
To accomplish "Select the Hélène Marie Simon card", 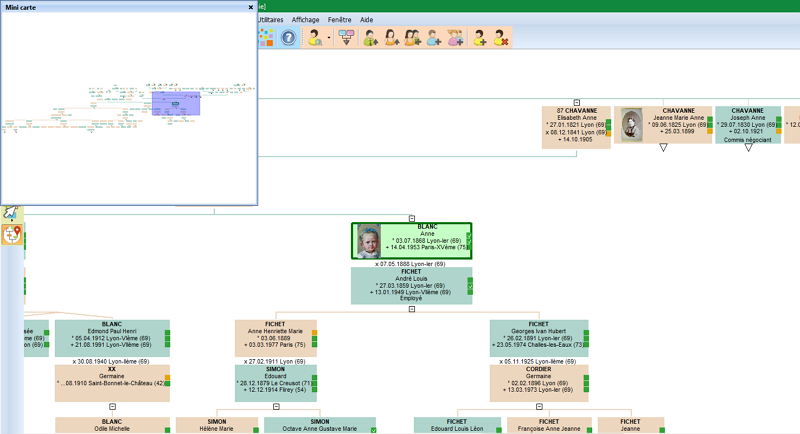I will [x=217, y=425].
